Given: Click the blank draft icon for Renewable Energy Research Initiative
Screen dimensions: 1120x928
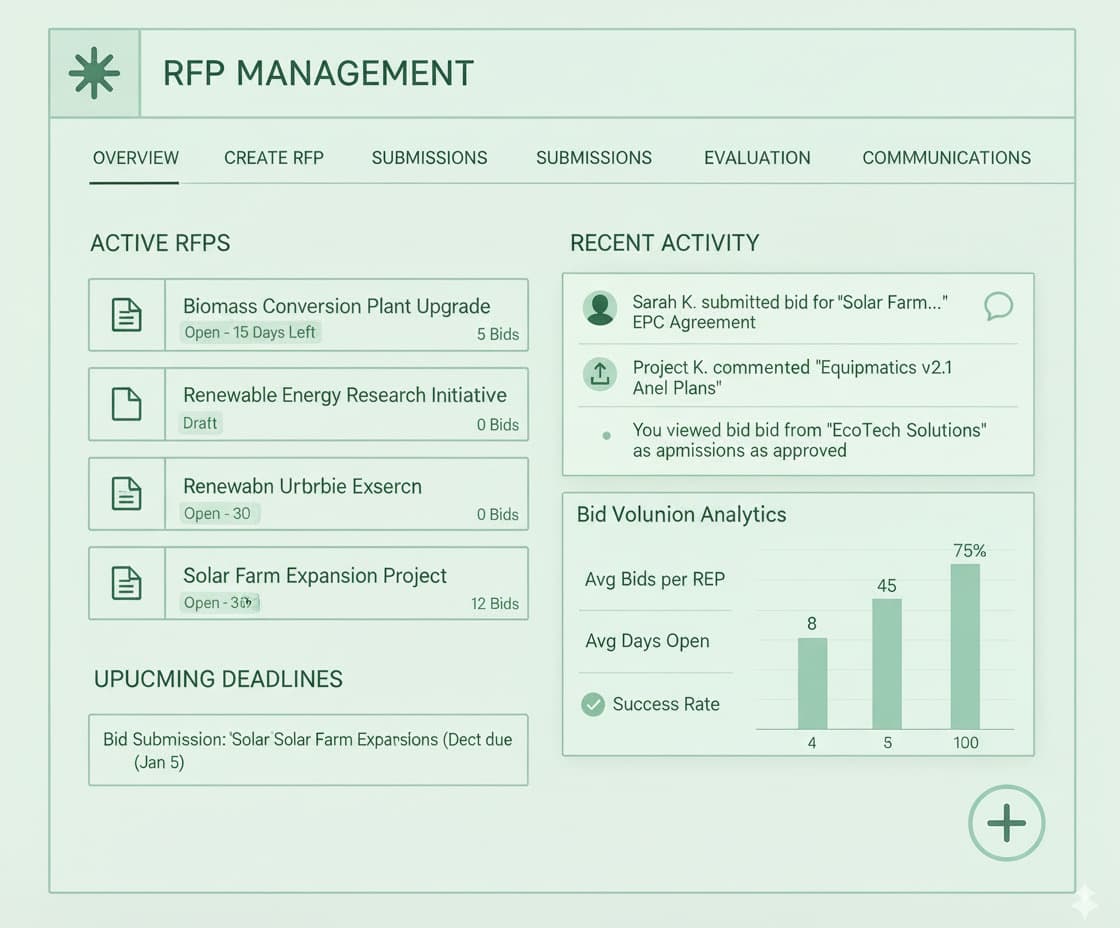Looking at the screenshot, I should pos(127,404).
